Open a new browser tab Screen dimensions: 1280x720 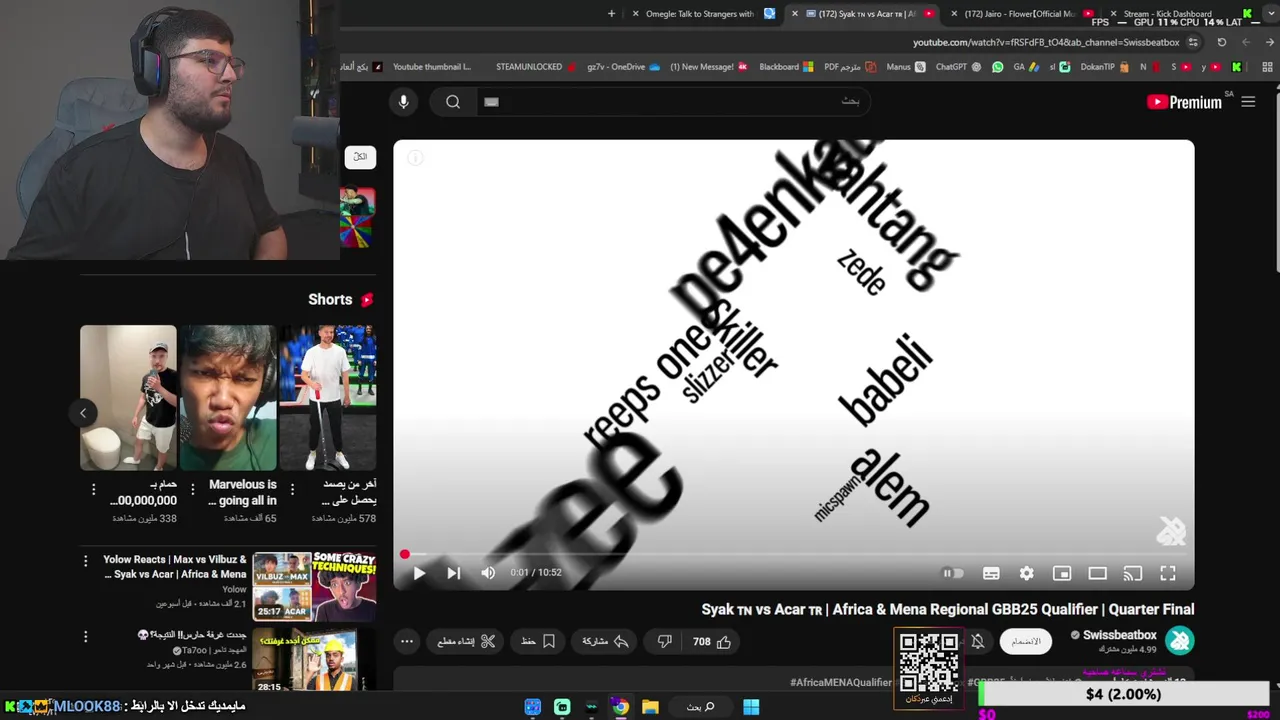coord(611,14)
